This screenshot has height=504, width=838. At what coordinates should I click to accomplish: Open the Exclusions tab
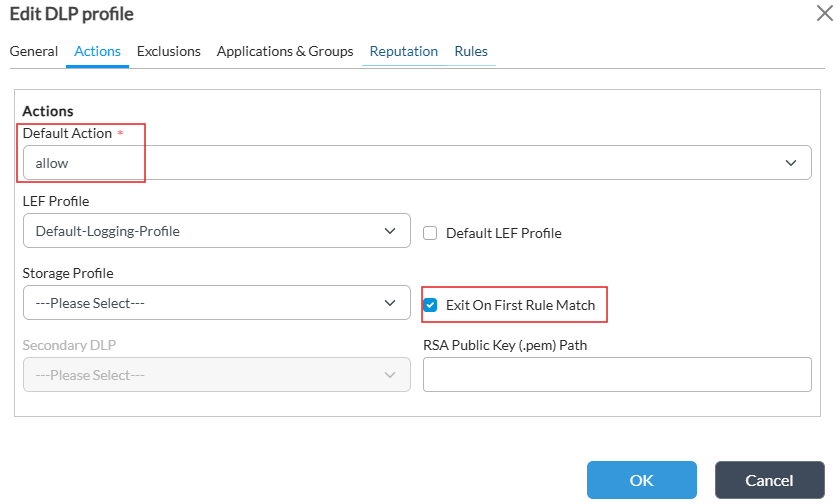click(x=169, y=51)
